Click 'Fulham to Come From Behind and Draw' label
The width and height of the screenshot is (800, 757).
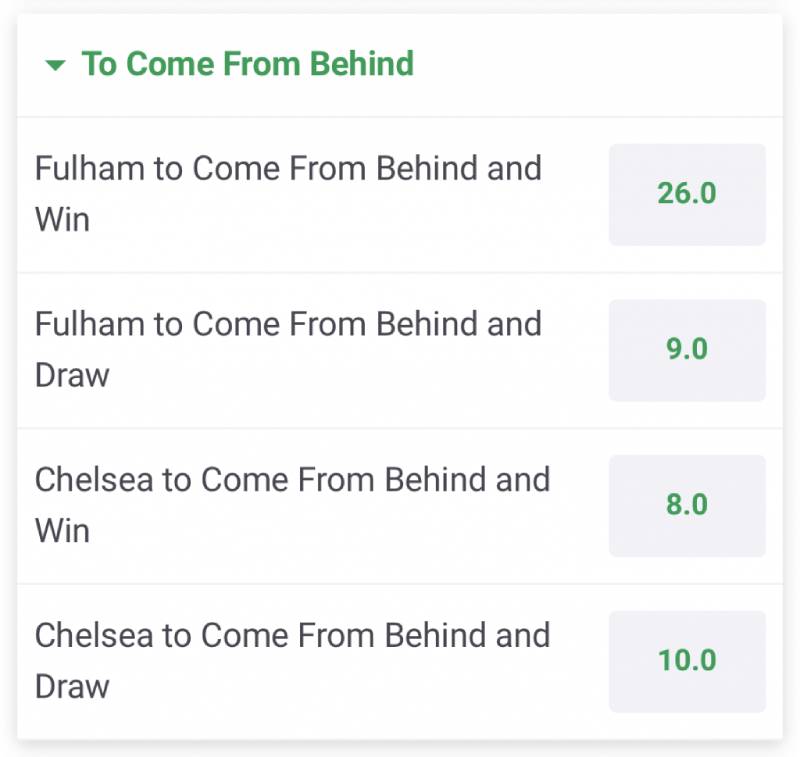pos(288,350)
